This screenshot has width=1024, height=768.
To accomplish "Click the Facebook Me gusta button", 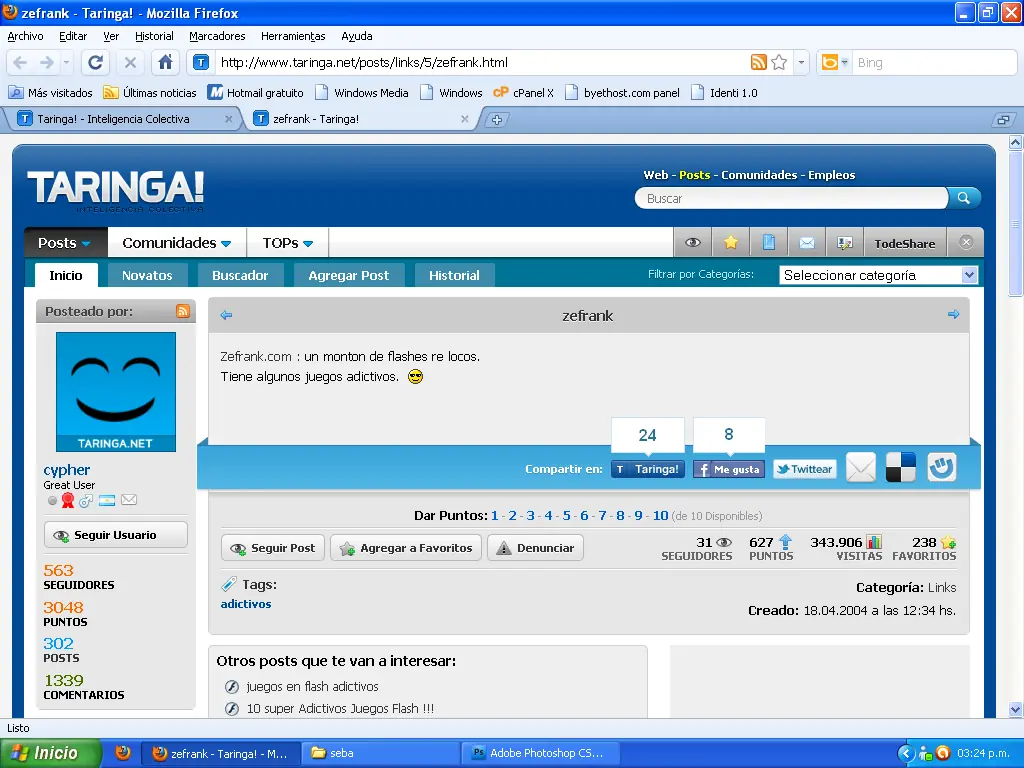I will pyautogui.click(x=729, y=469).
